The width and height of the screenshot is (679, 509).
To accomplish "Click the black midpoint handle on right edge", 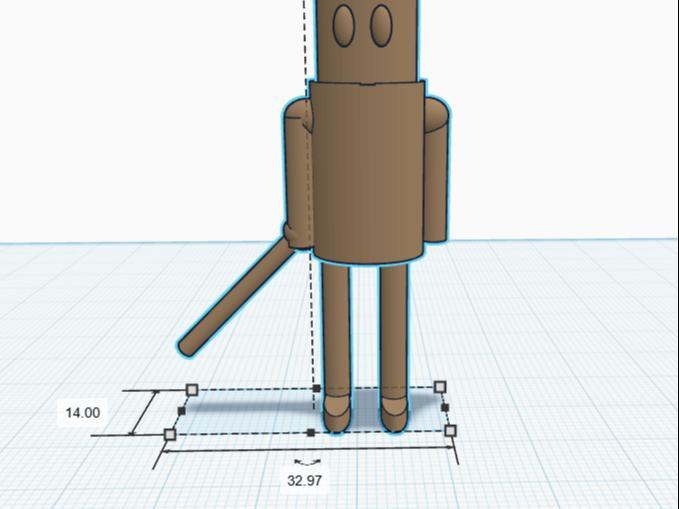I will pyautogui.click(x=445, y=408).
